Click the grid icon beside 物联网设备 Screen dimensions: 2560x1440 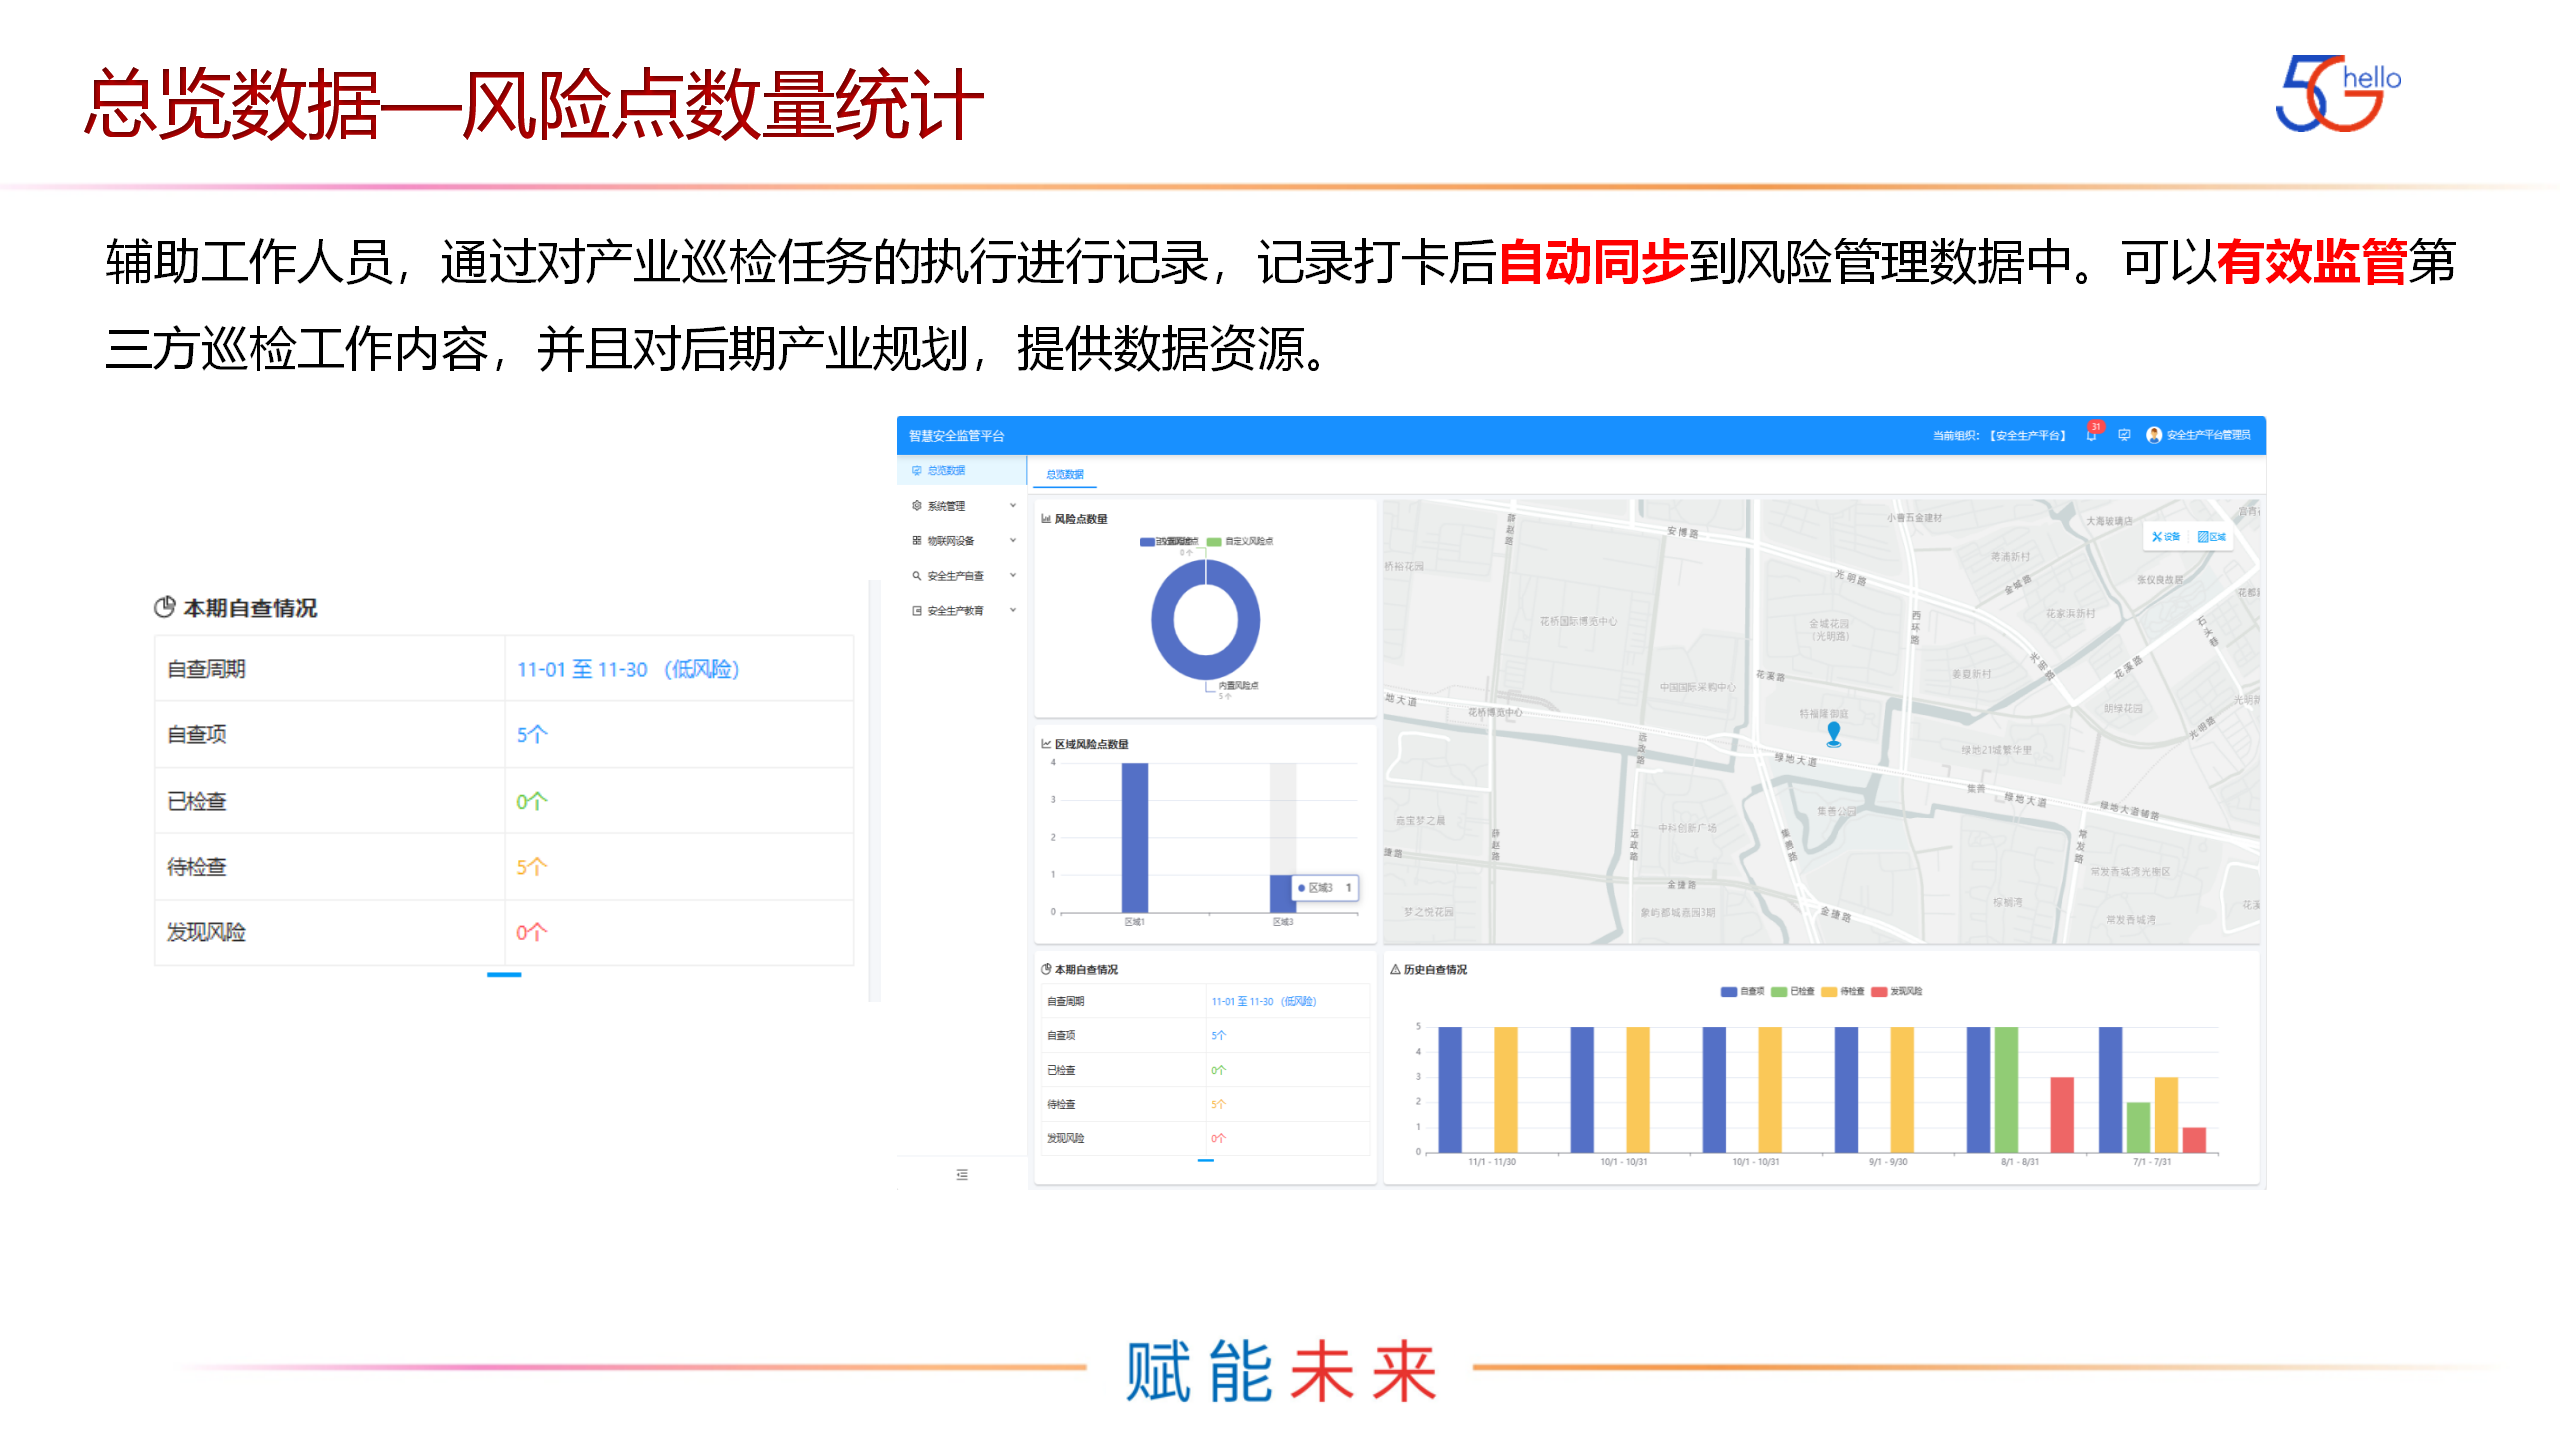tap(916, 541)
